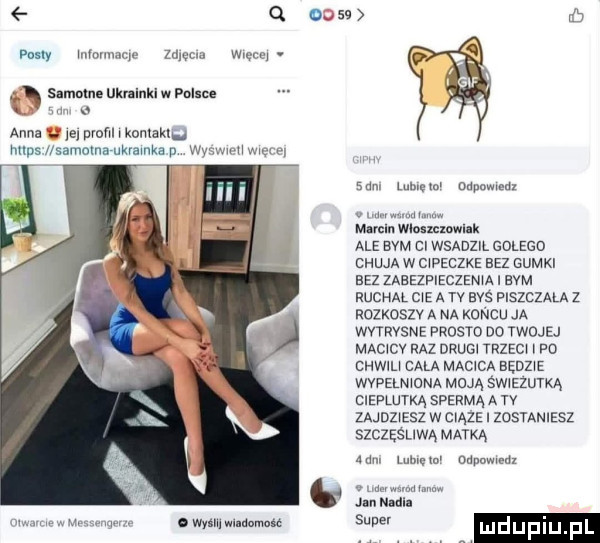Image resolution: width=600 pixels, height=543 pixels.
Task: Expand the post with Wyświetl więcej
Action: pyautogui.click(x=238, y=150)
